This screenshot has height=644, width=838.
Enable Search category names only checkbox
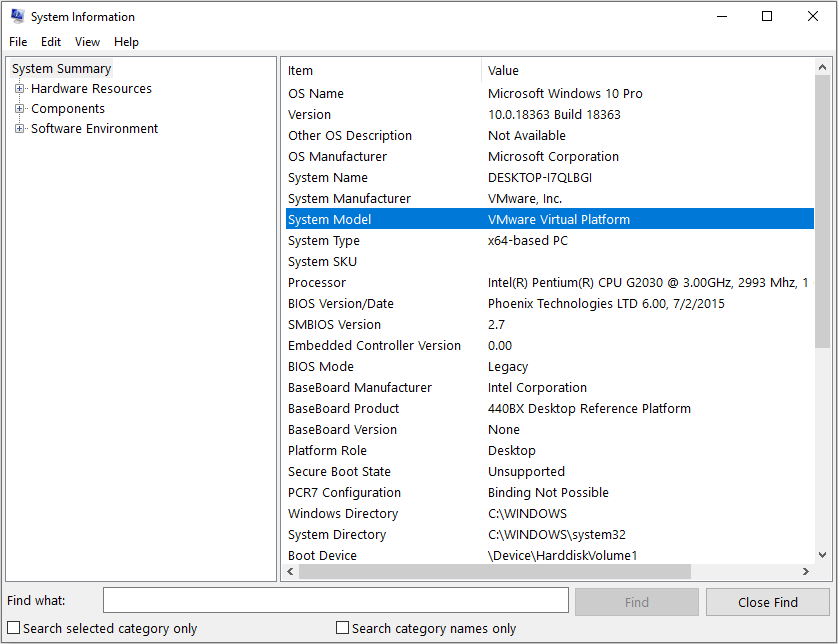click(343, 627)
